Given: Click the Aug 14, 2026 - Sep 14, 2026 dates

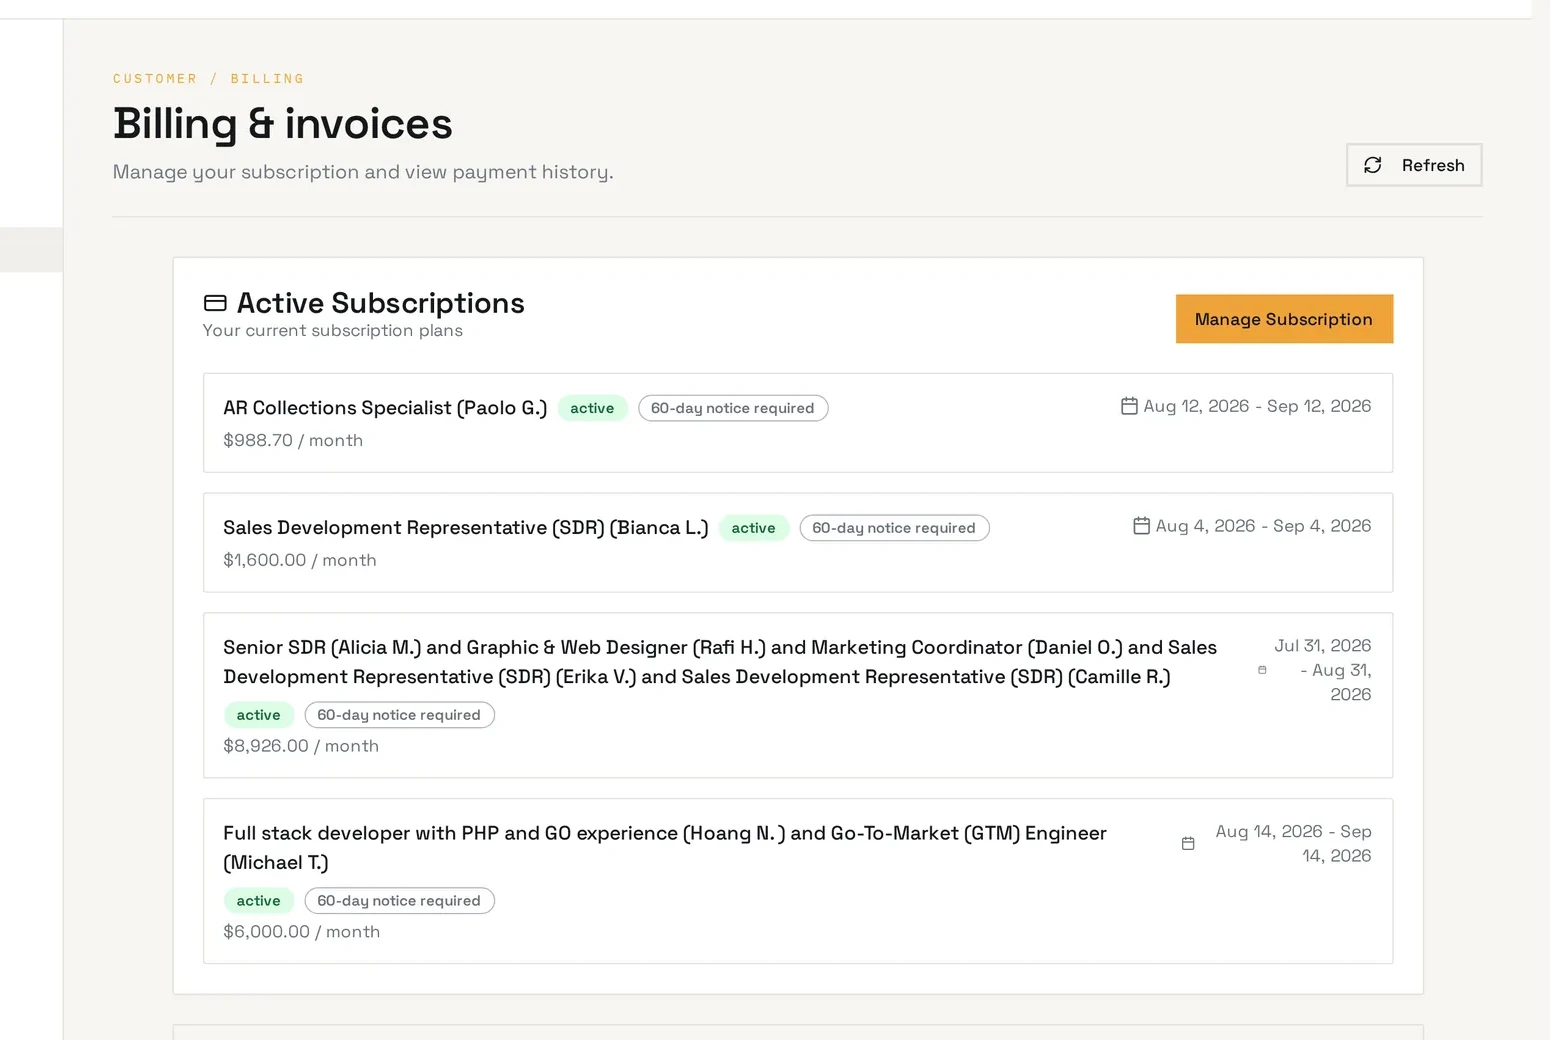Looking at the screenshot, I should pyautogui.click(x=1294, y=844).
